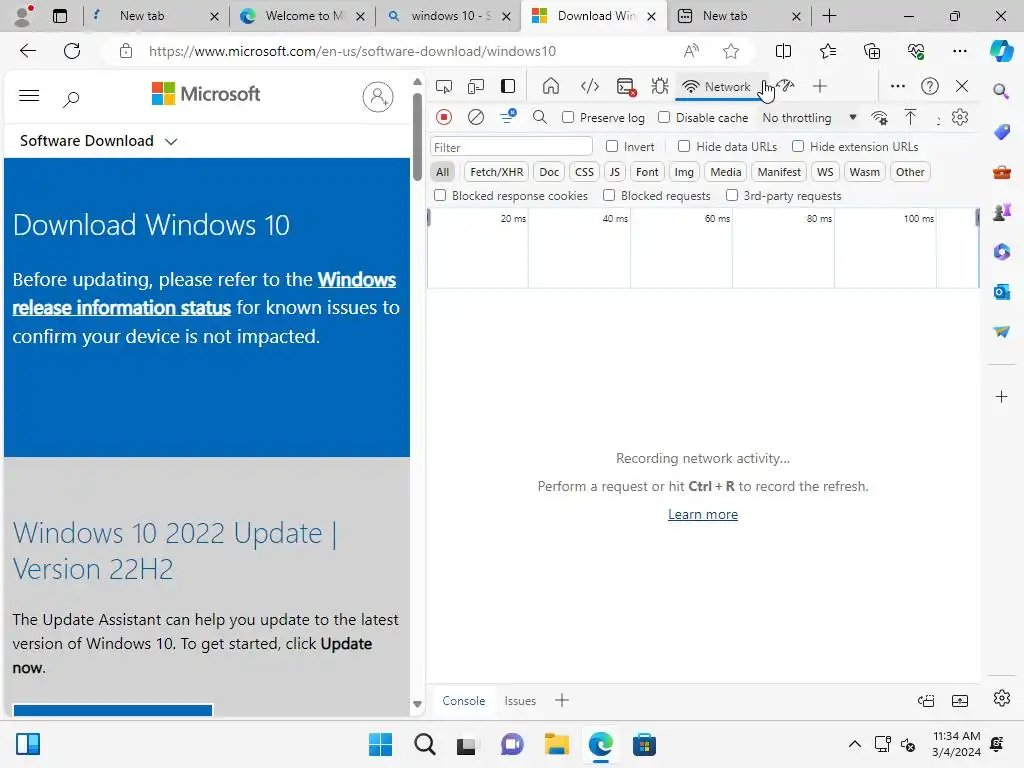This screenshot has height=768, width=1024.
Task: Open Microsoft Store from taskbar
Action: pyautogui.click(x=644, y=744)
